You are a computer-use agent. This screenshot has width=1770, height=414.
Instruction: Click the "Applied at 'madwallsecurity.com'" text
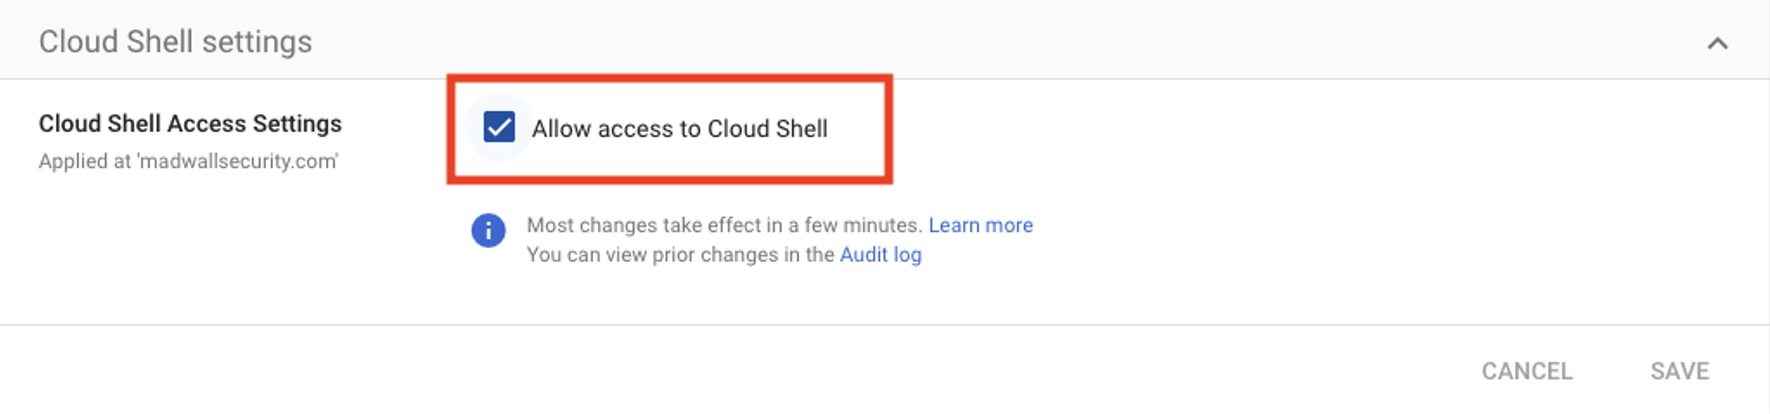pos(188,161)
